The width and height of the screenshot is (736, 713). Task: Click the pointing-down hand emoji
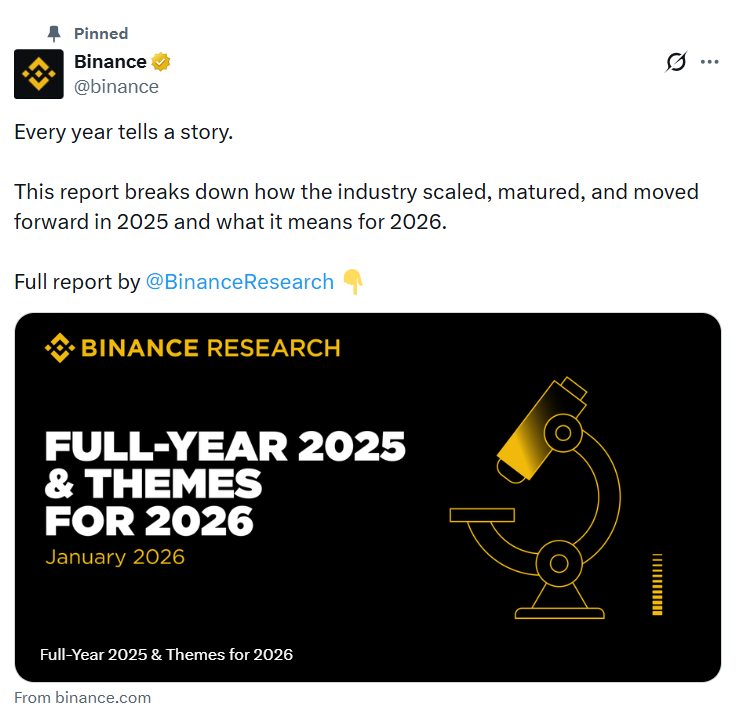click(353, 282)
